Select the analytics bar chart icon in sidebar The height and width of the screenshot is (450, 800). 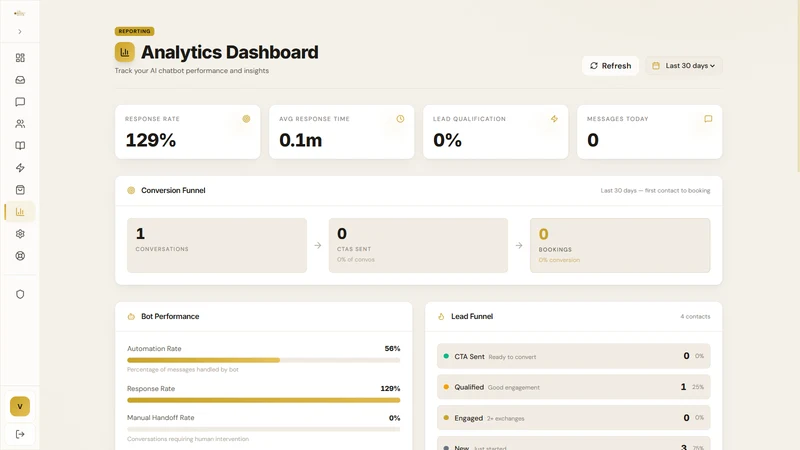[20, 212]
